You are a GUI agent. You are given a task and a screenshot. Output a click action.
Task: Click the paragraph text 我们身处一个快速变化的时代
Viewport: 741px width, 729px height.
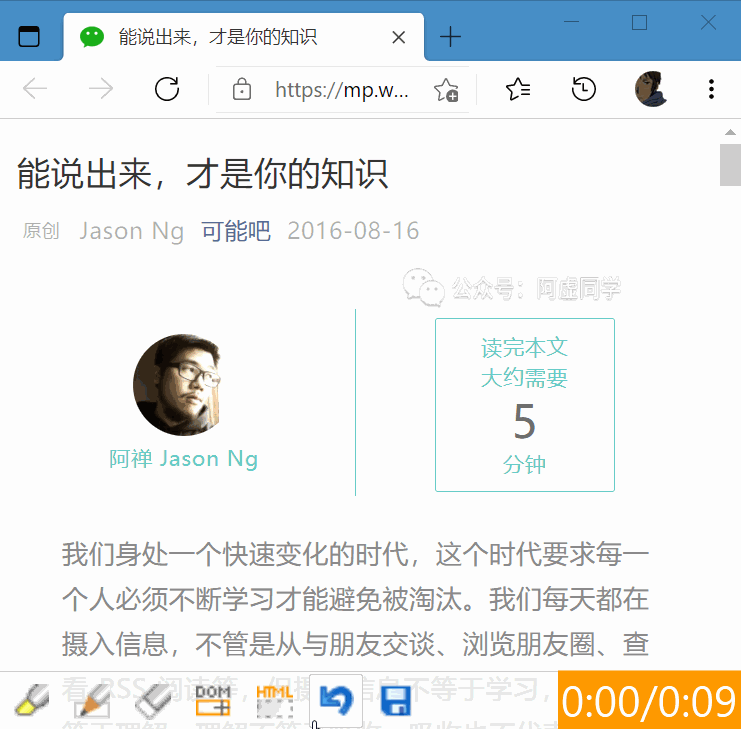(x=235, y=554)
